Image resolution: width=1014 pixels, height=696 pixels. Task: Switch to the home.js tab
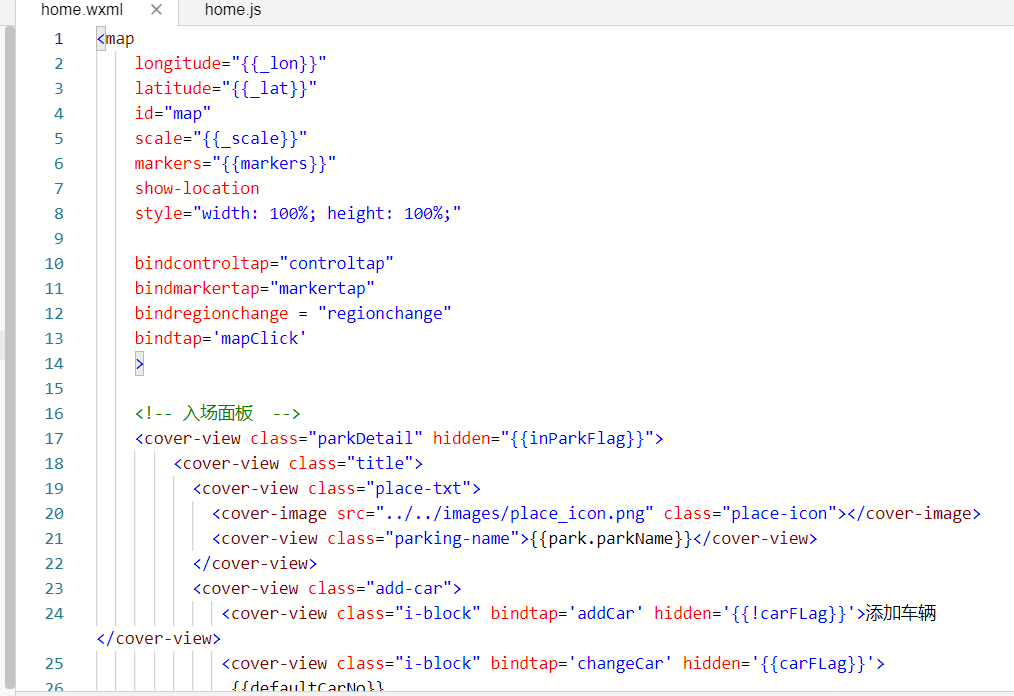pos(233,10)
